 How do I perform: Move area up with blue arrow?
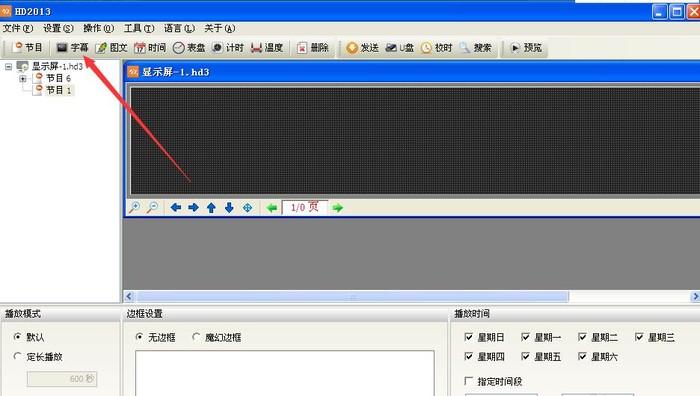[211, 207]
